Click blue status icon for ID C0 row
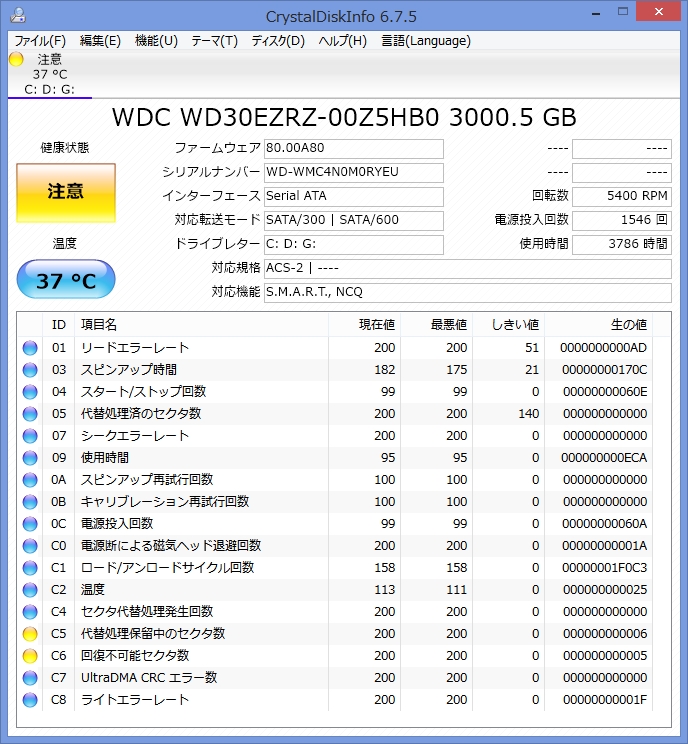This screenshot has height=744, width=688. [30, 546]
